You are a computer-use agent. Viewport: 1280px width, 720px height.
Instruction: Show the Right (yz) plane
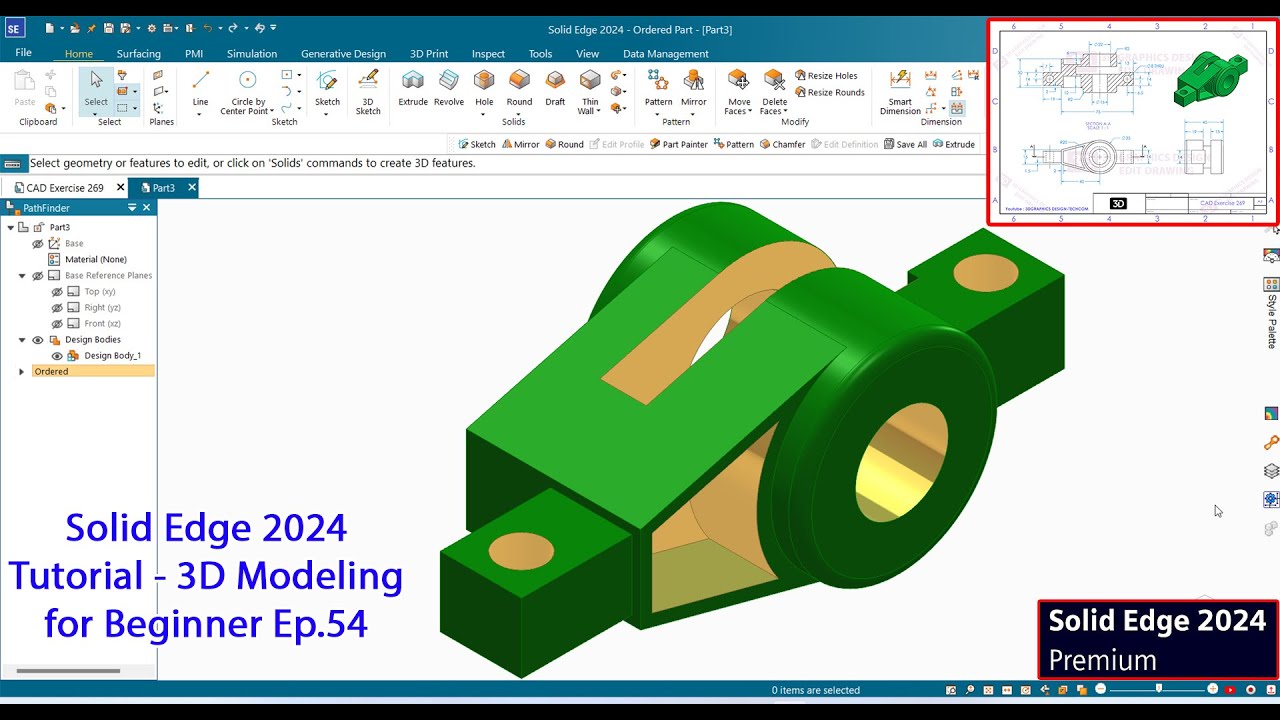57,307
